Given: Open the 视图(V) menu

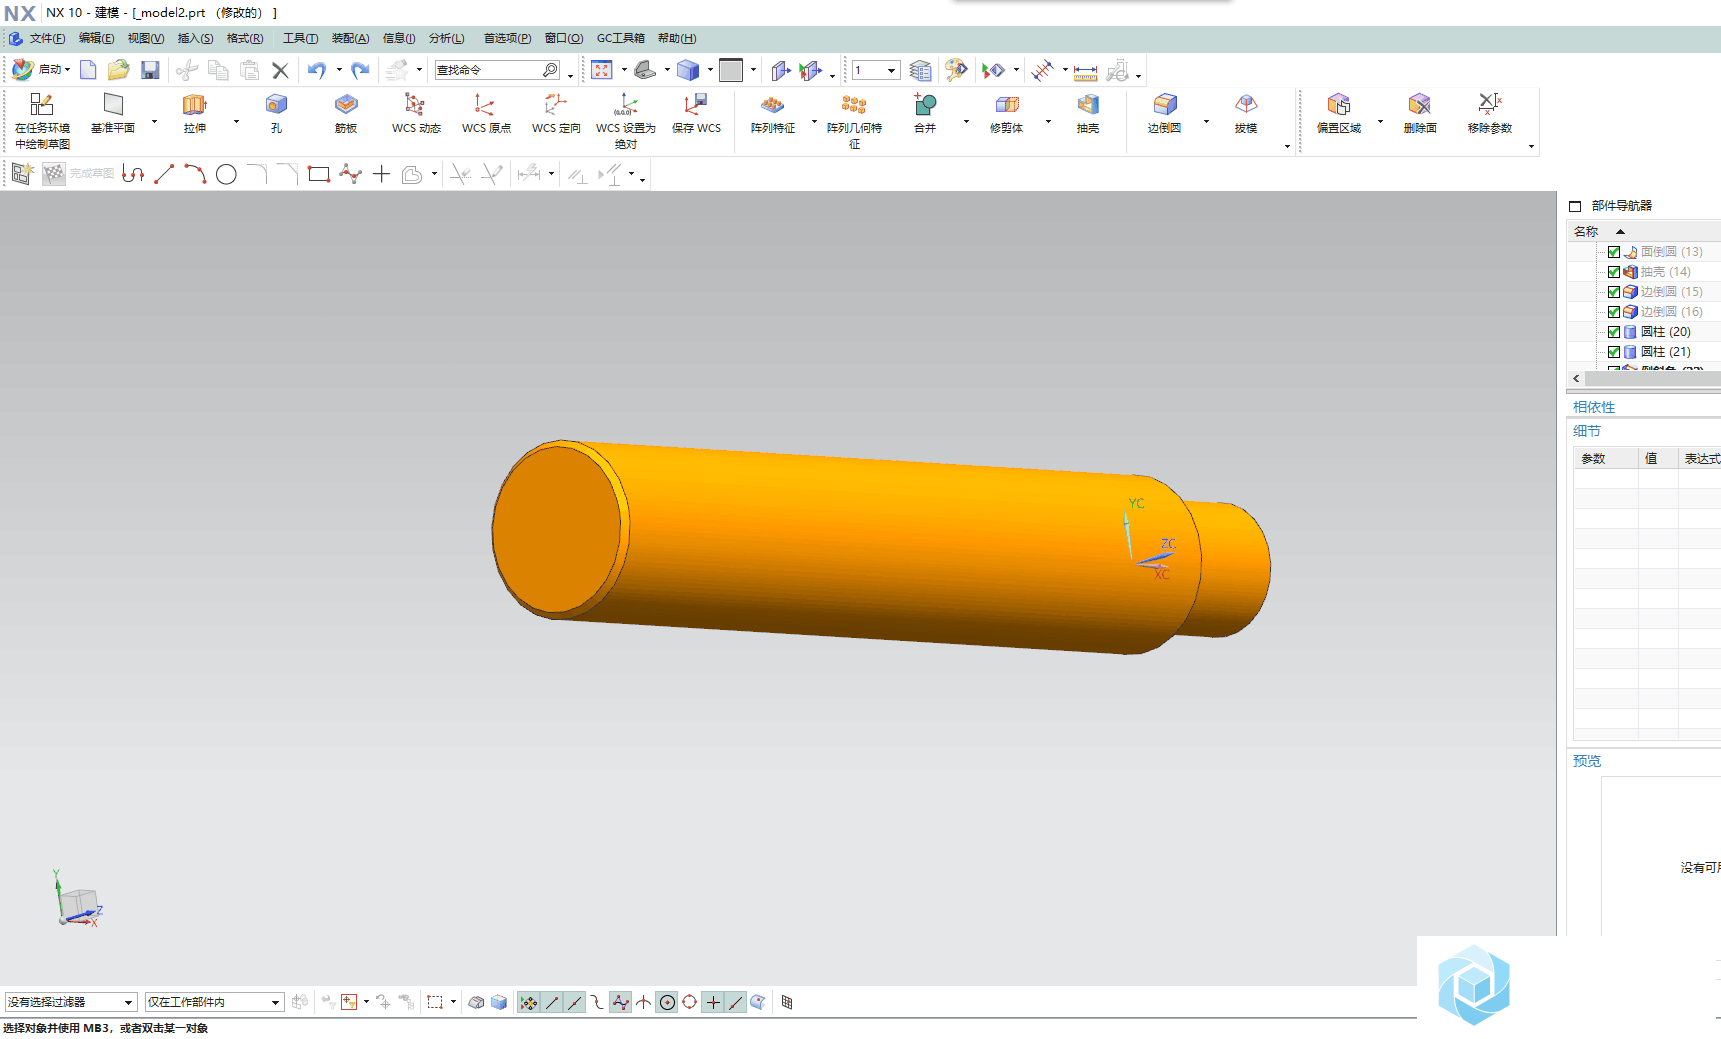Looking at the screenshot, I should pyautogui.click(x=145, y=38).
